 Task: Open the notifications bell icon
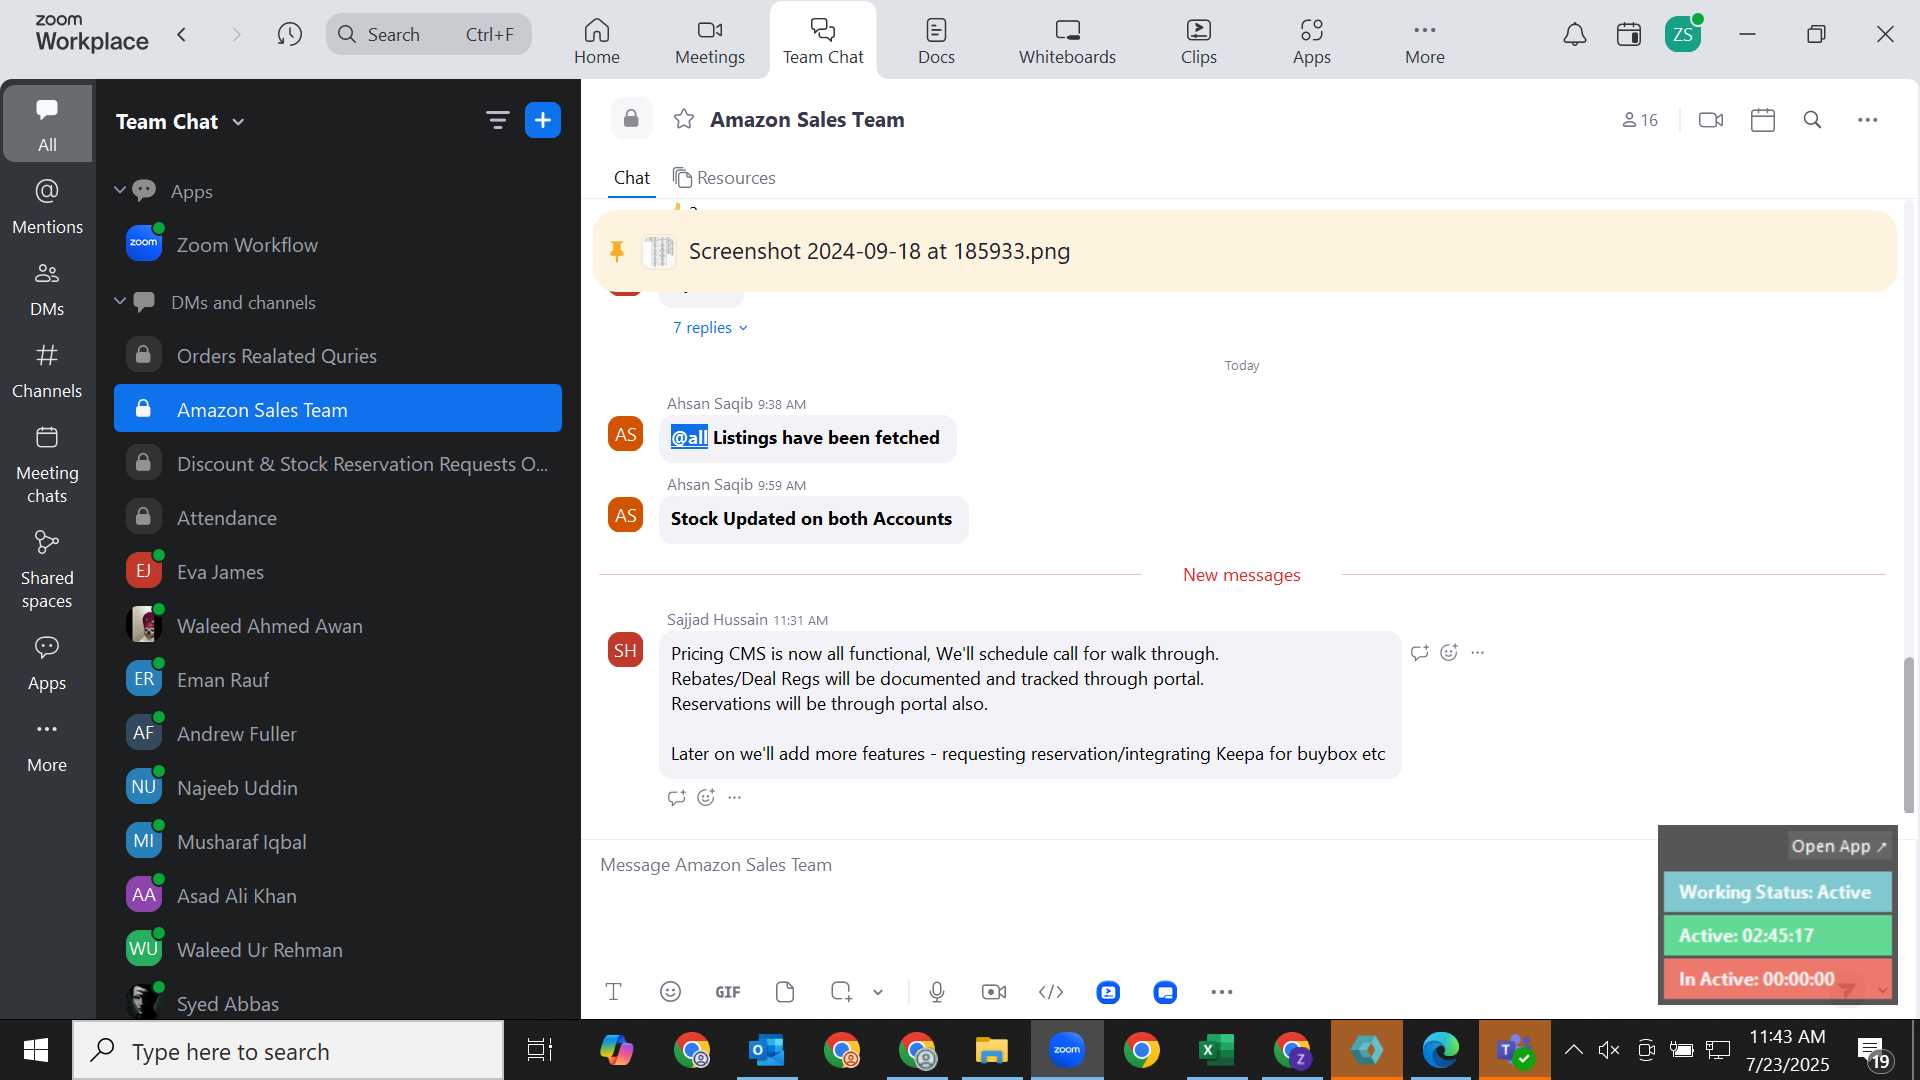1575,35
